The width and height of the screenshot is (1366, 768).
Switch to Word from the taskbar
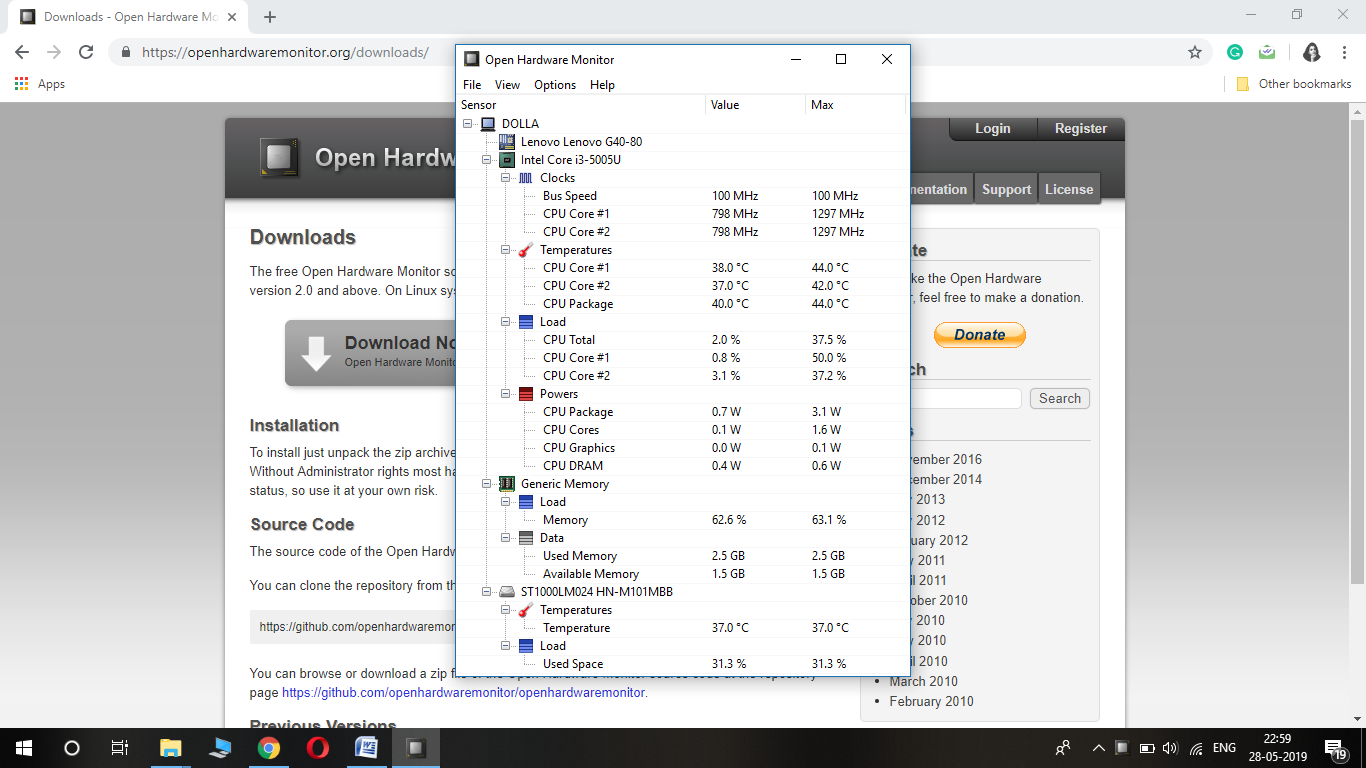(367, 748)
